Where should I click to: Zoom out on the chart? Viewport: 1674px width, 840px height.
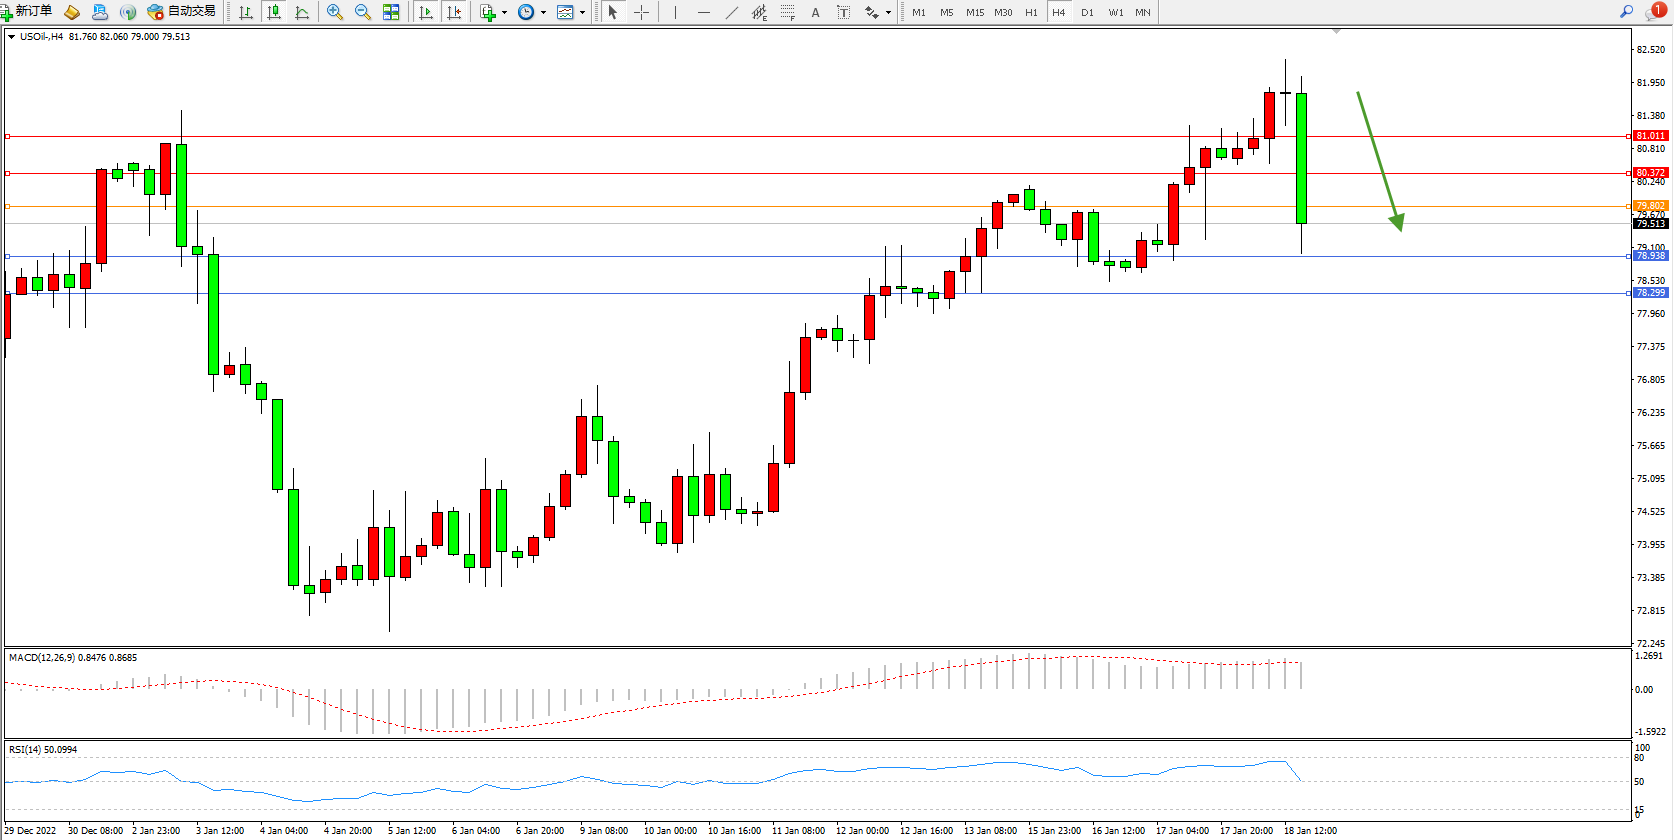tap(363, 12)
